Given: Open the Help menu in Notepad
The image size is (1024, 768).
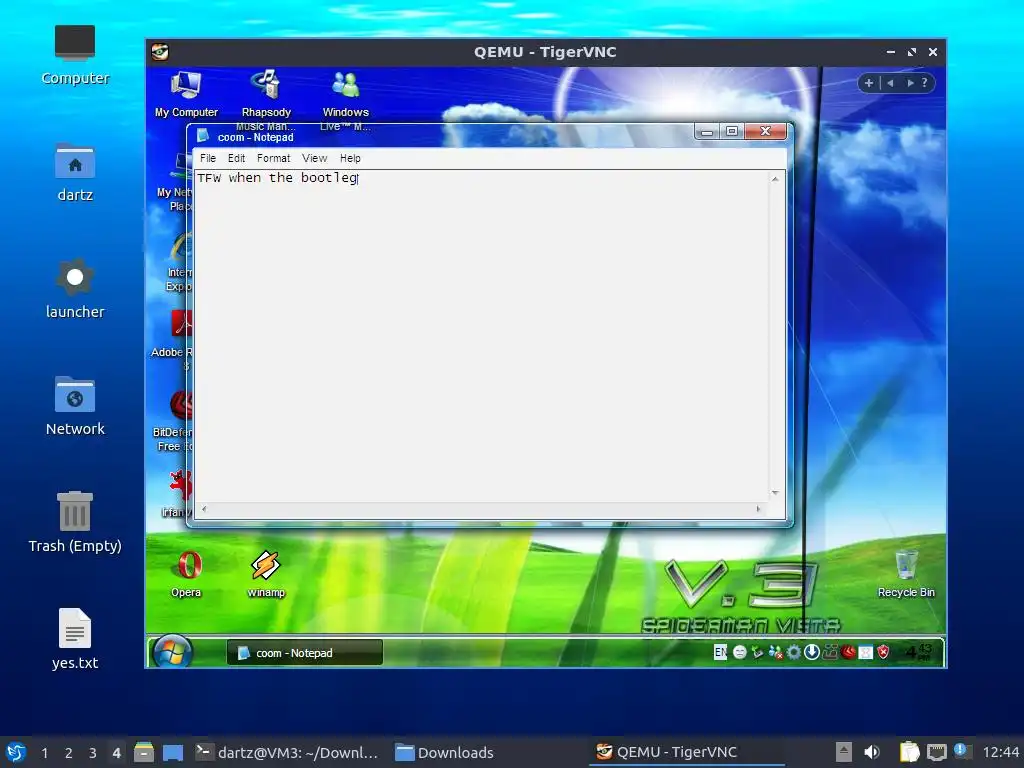Looking at the screenshot, I should click(x=350, y=158).
